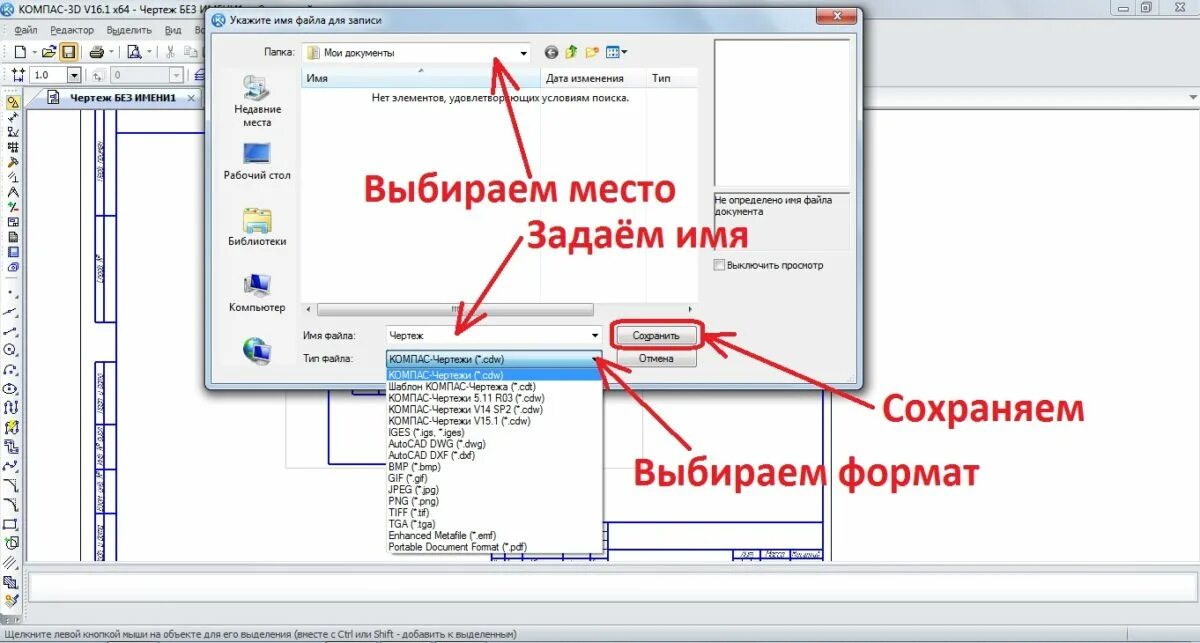
Task: Open the view options icon in save dialog
Action: (613, 52)
